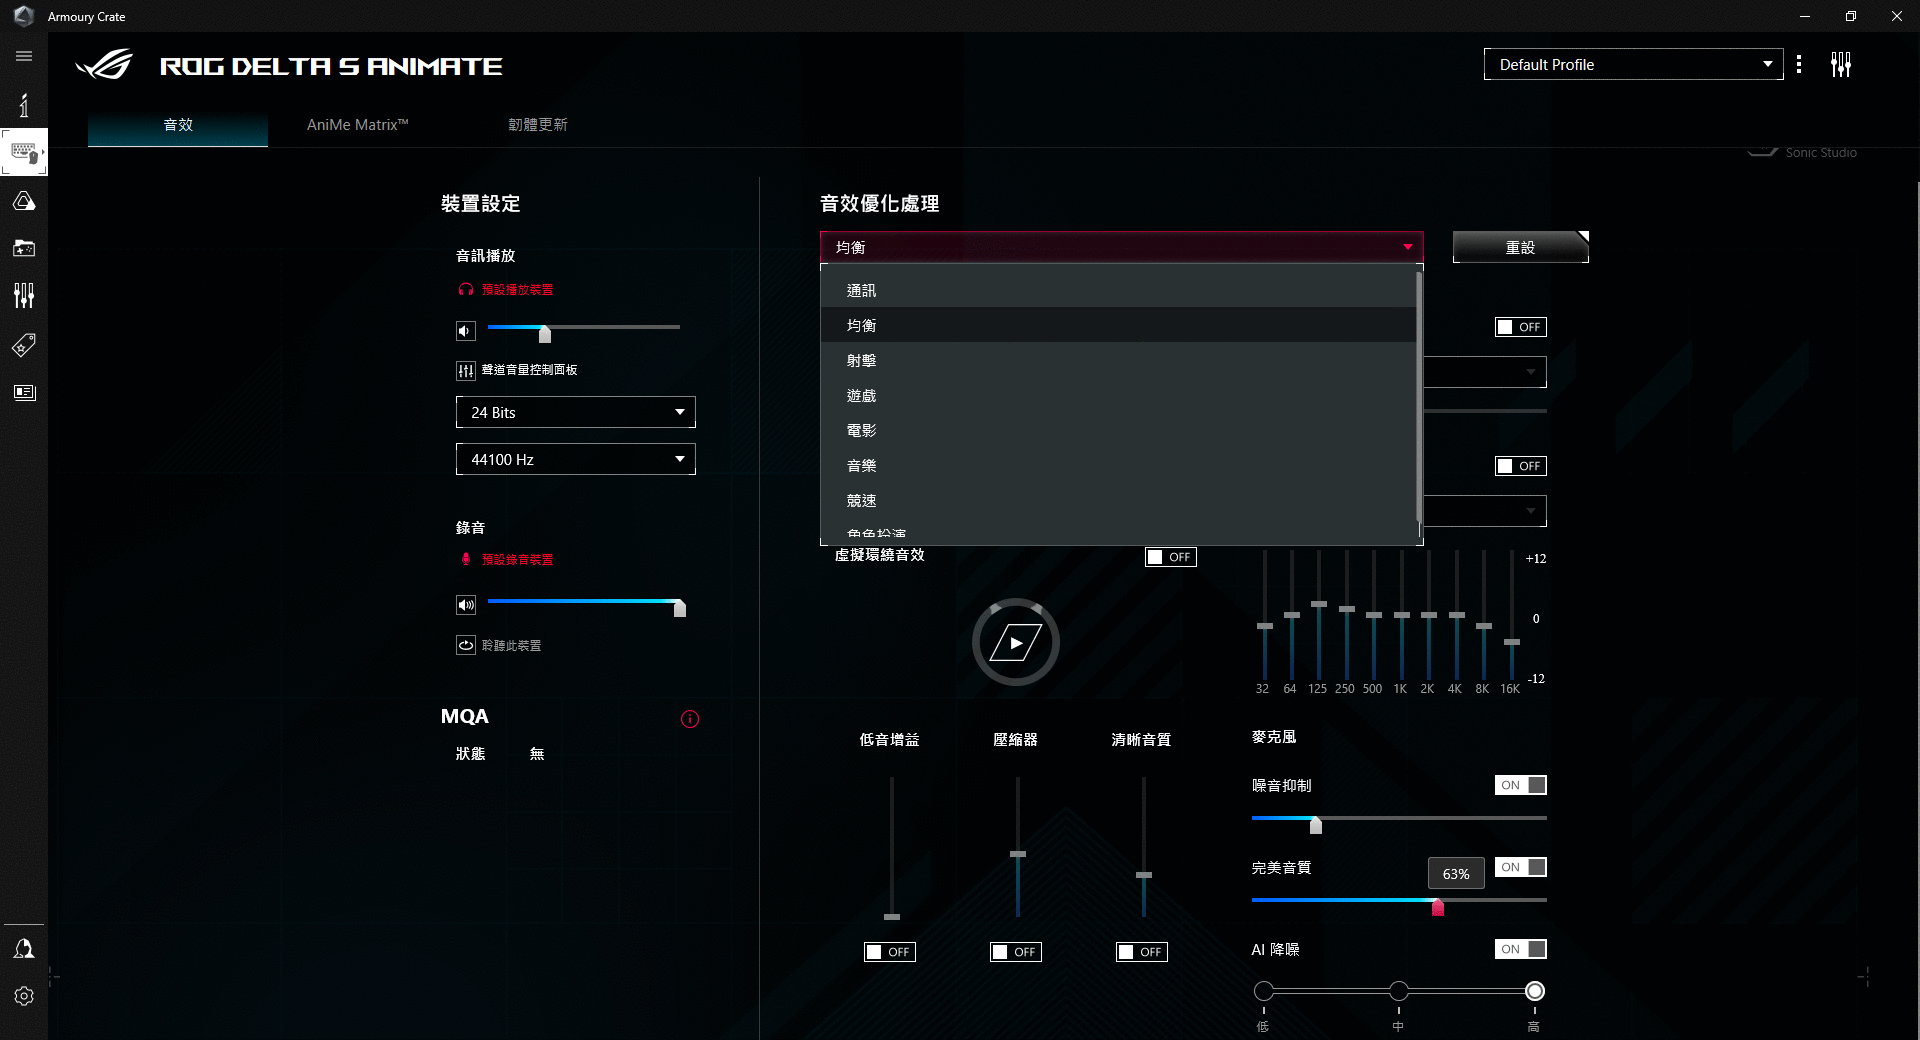Toggle the upper OFF switch right of preset list
The image size is (1920, 1040).
pyautogui.click(x=1521, y=327)
